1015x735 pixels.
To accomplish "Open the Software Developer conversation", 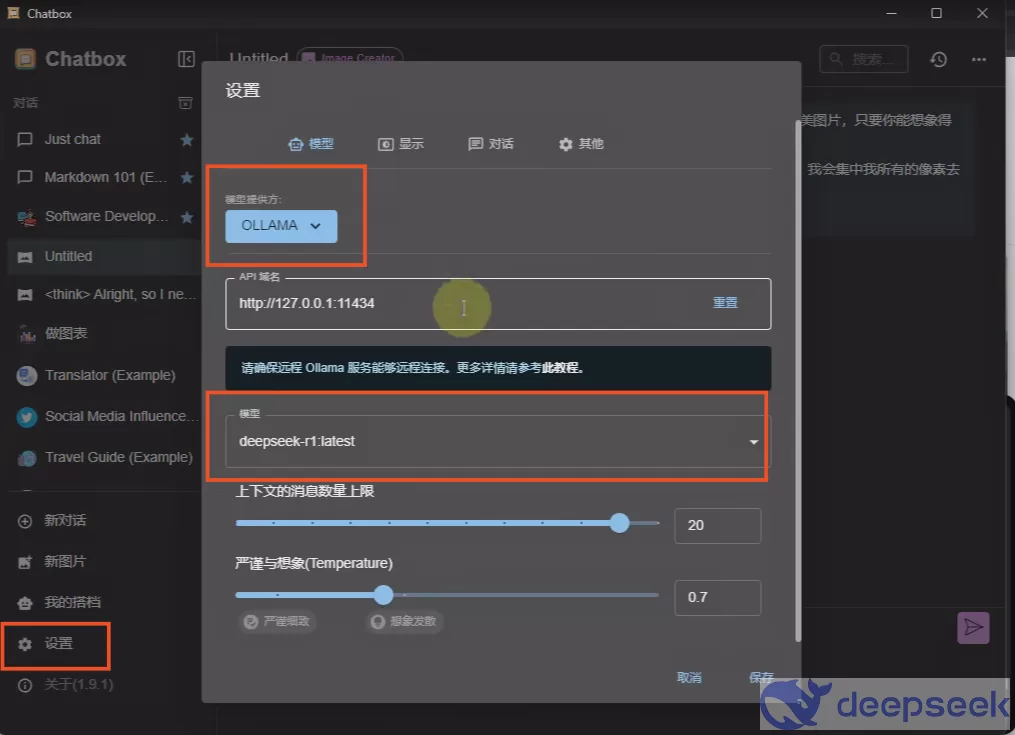I will point(104,216).
